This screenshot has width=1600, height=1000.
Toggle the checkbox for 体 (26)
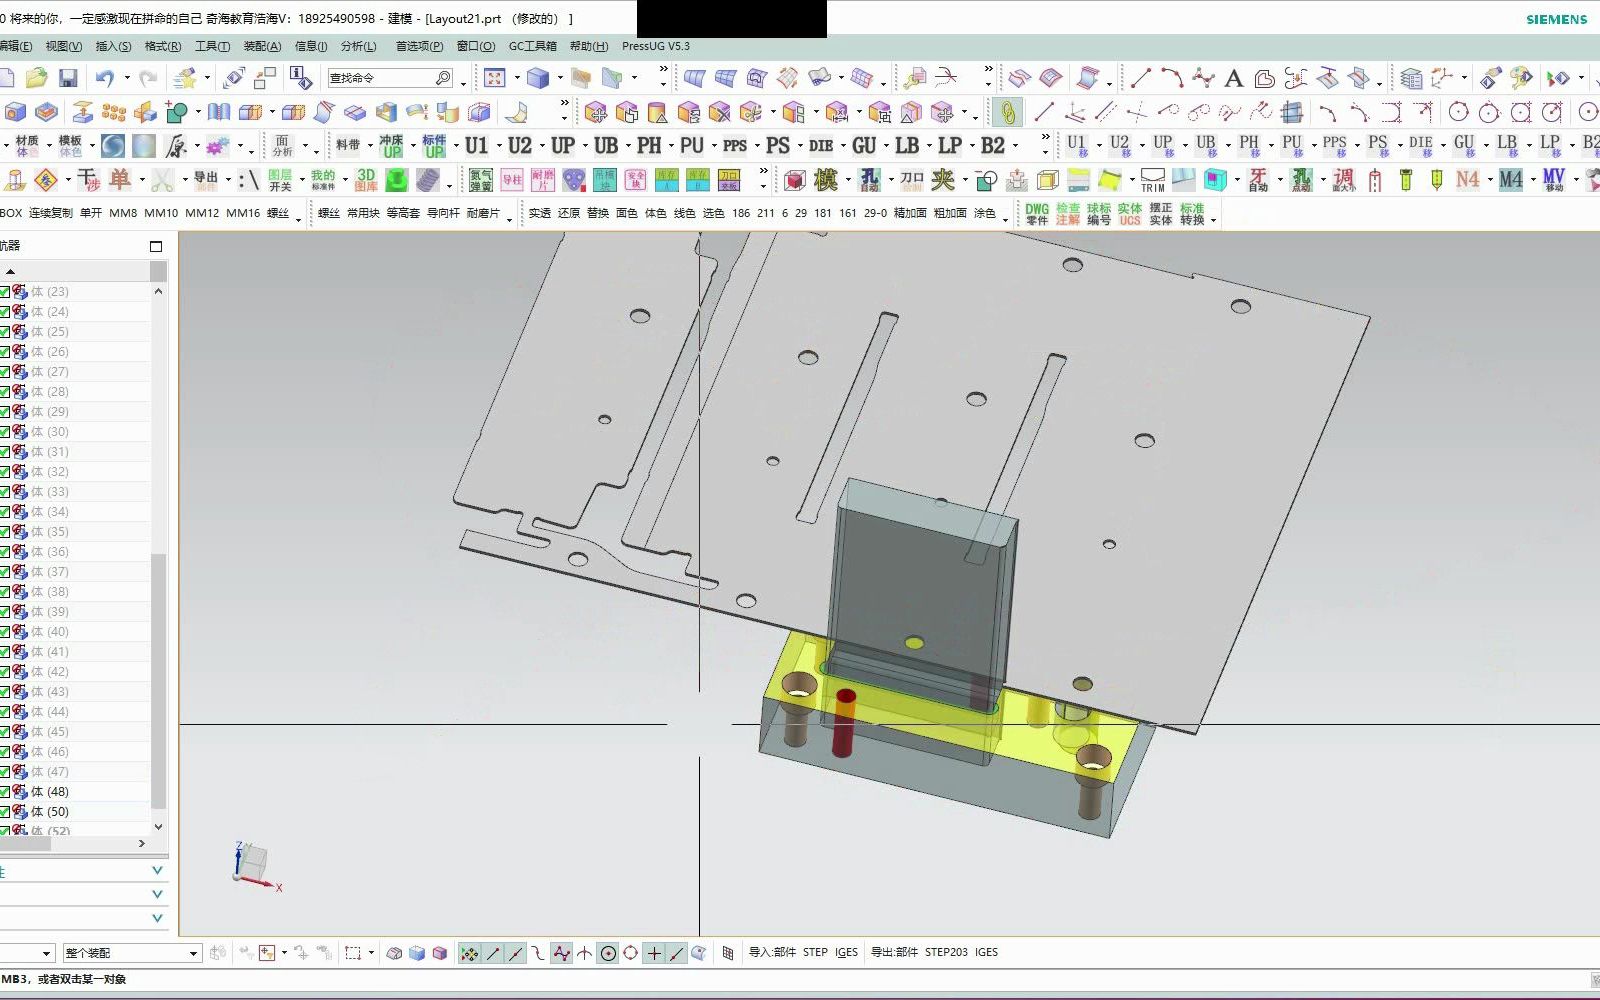[5, 352]
